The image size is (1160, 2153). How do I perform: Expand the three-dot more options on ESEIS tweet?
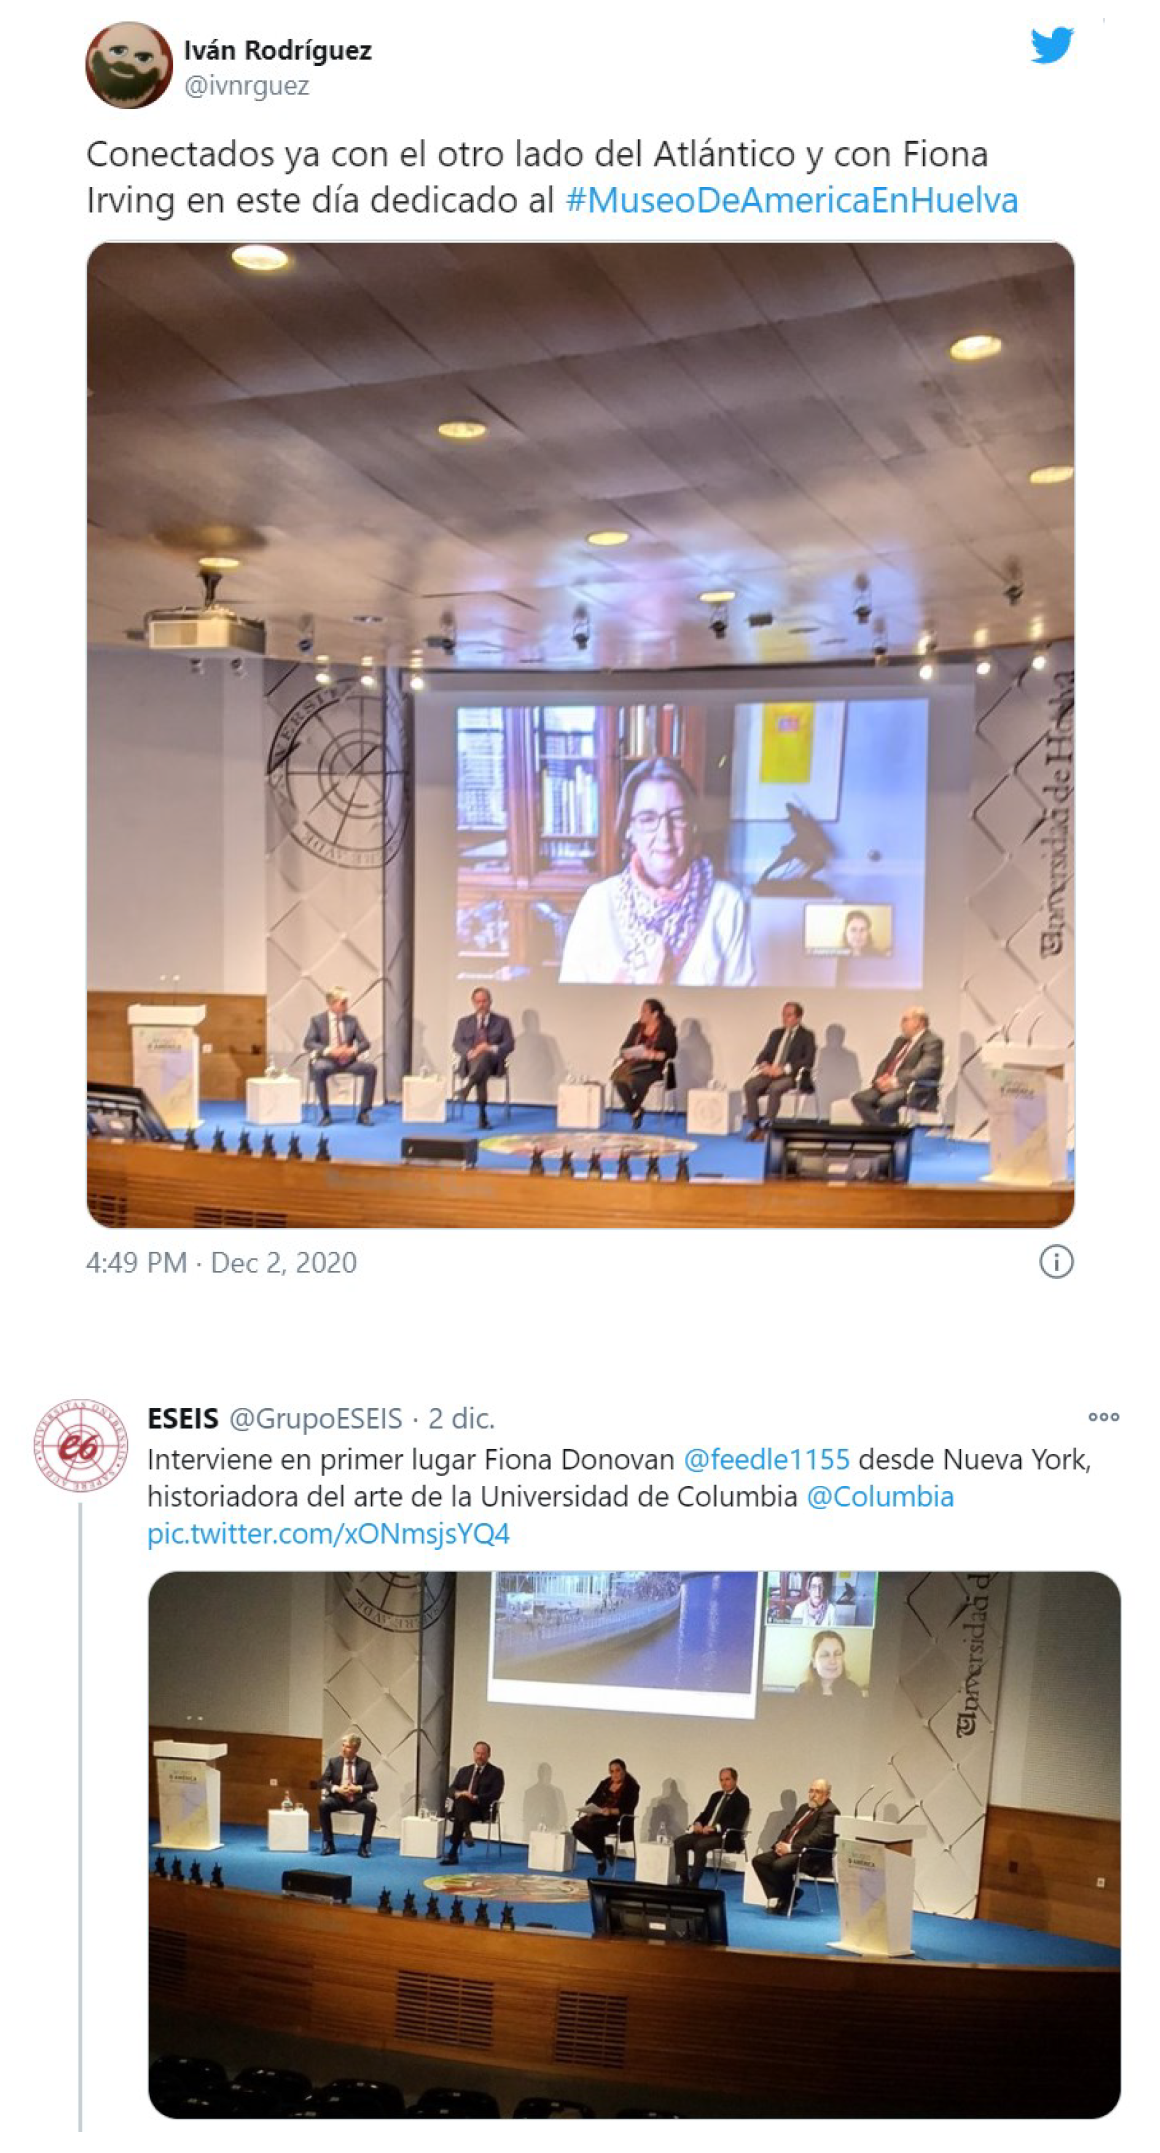point(1103,1417)
